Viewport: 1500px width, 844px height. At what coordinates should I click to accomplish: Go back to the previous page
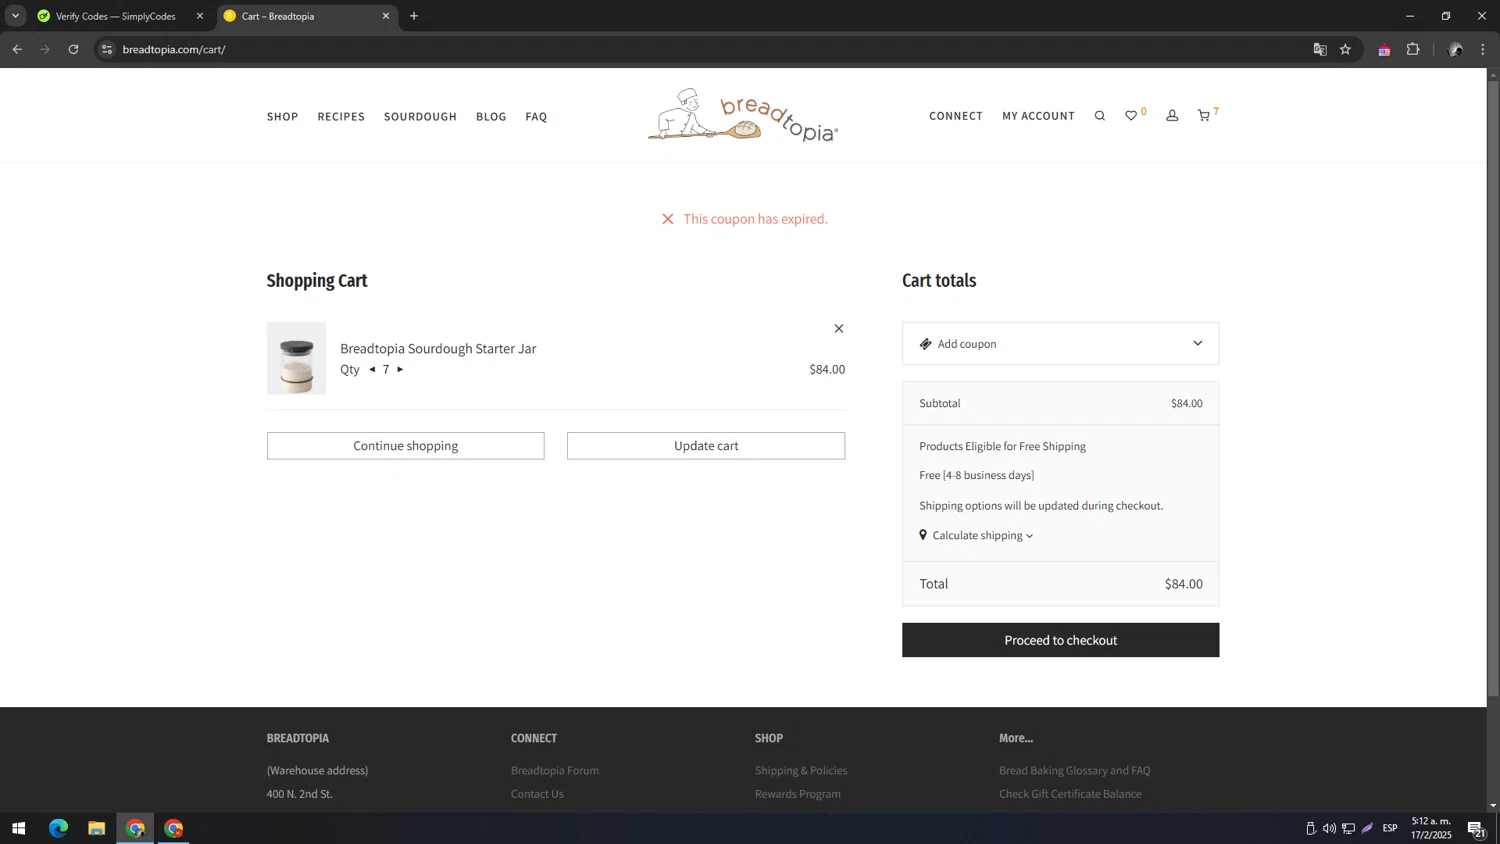click(17, 49)
